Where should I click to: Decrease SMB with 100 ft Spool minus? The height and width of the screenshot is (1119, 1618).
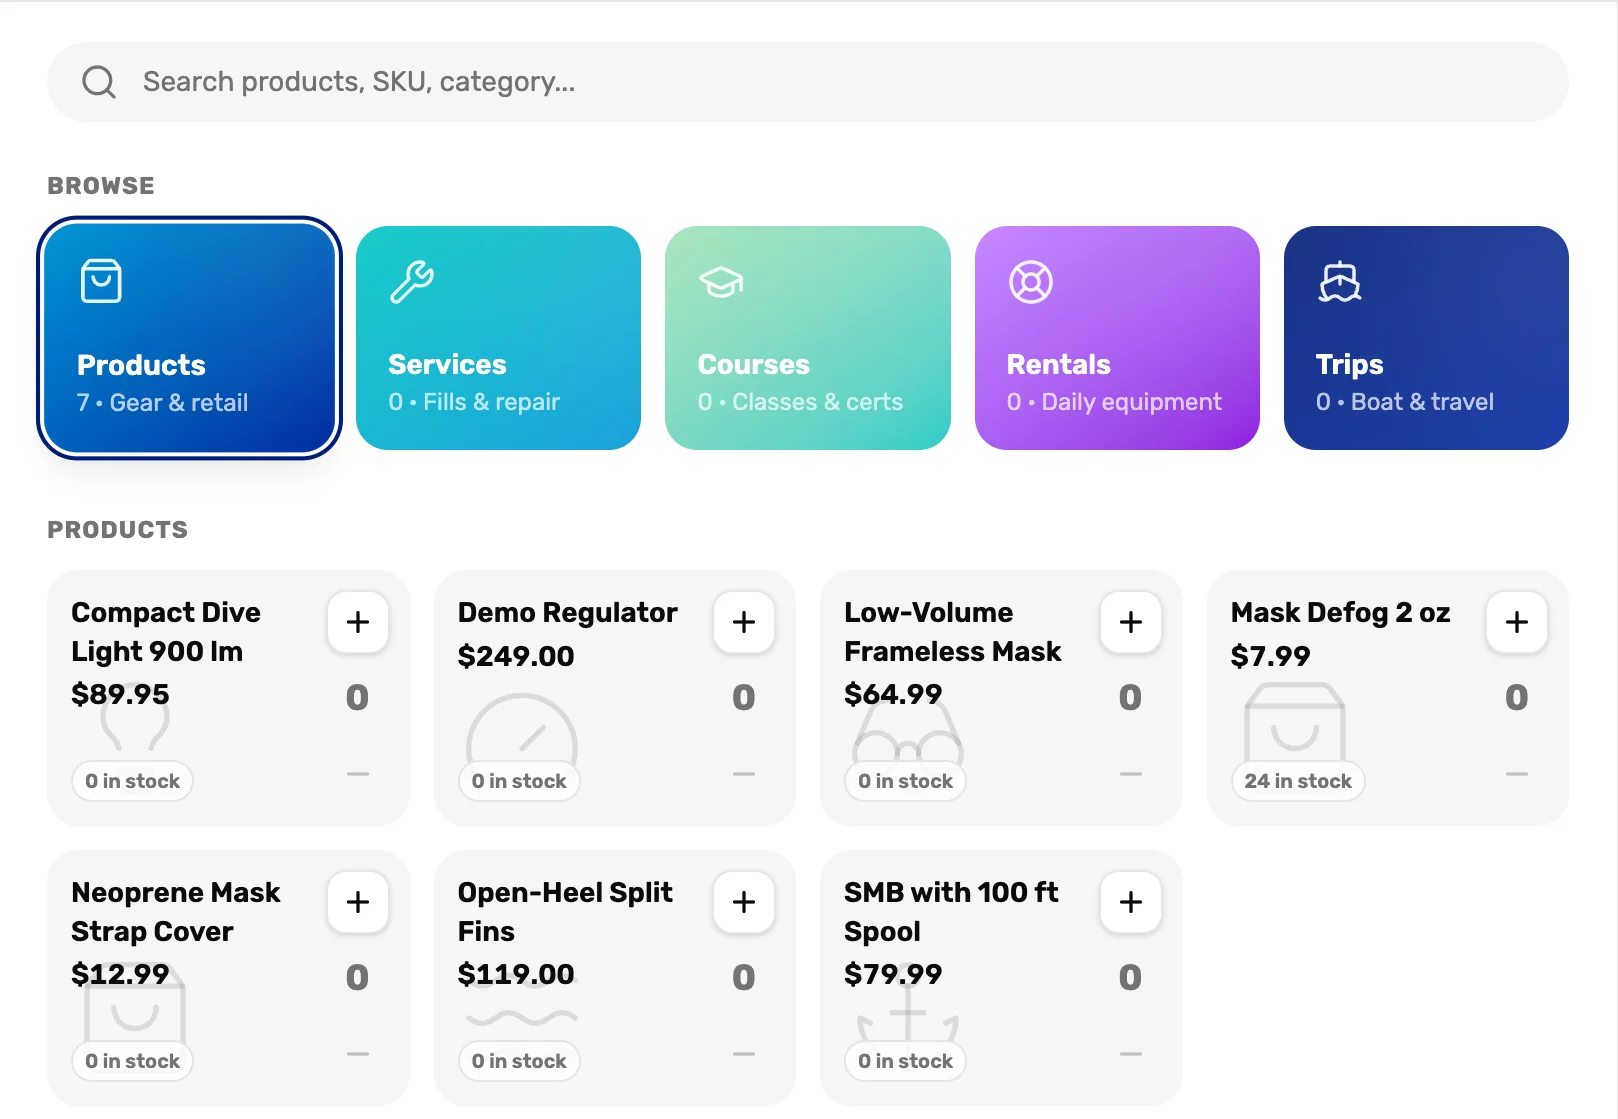pos(1131,1054)
